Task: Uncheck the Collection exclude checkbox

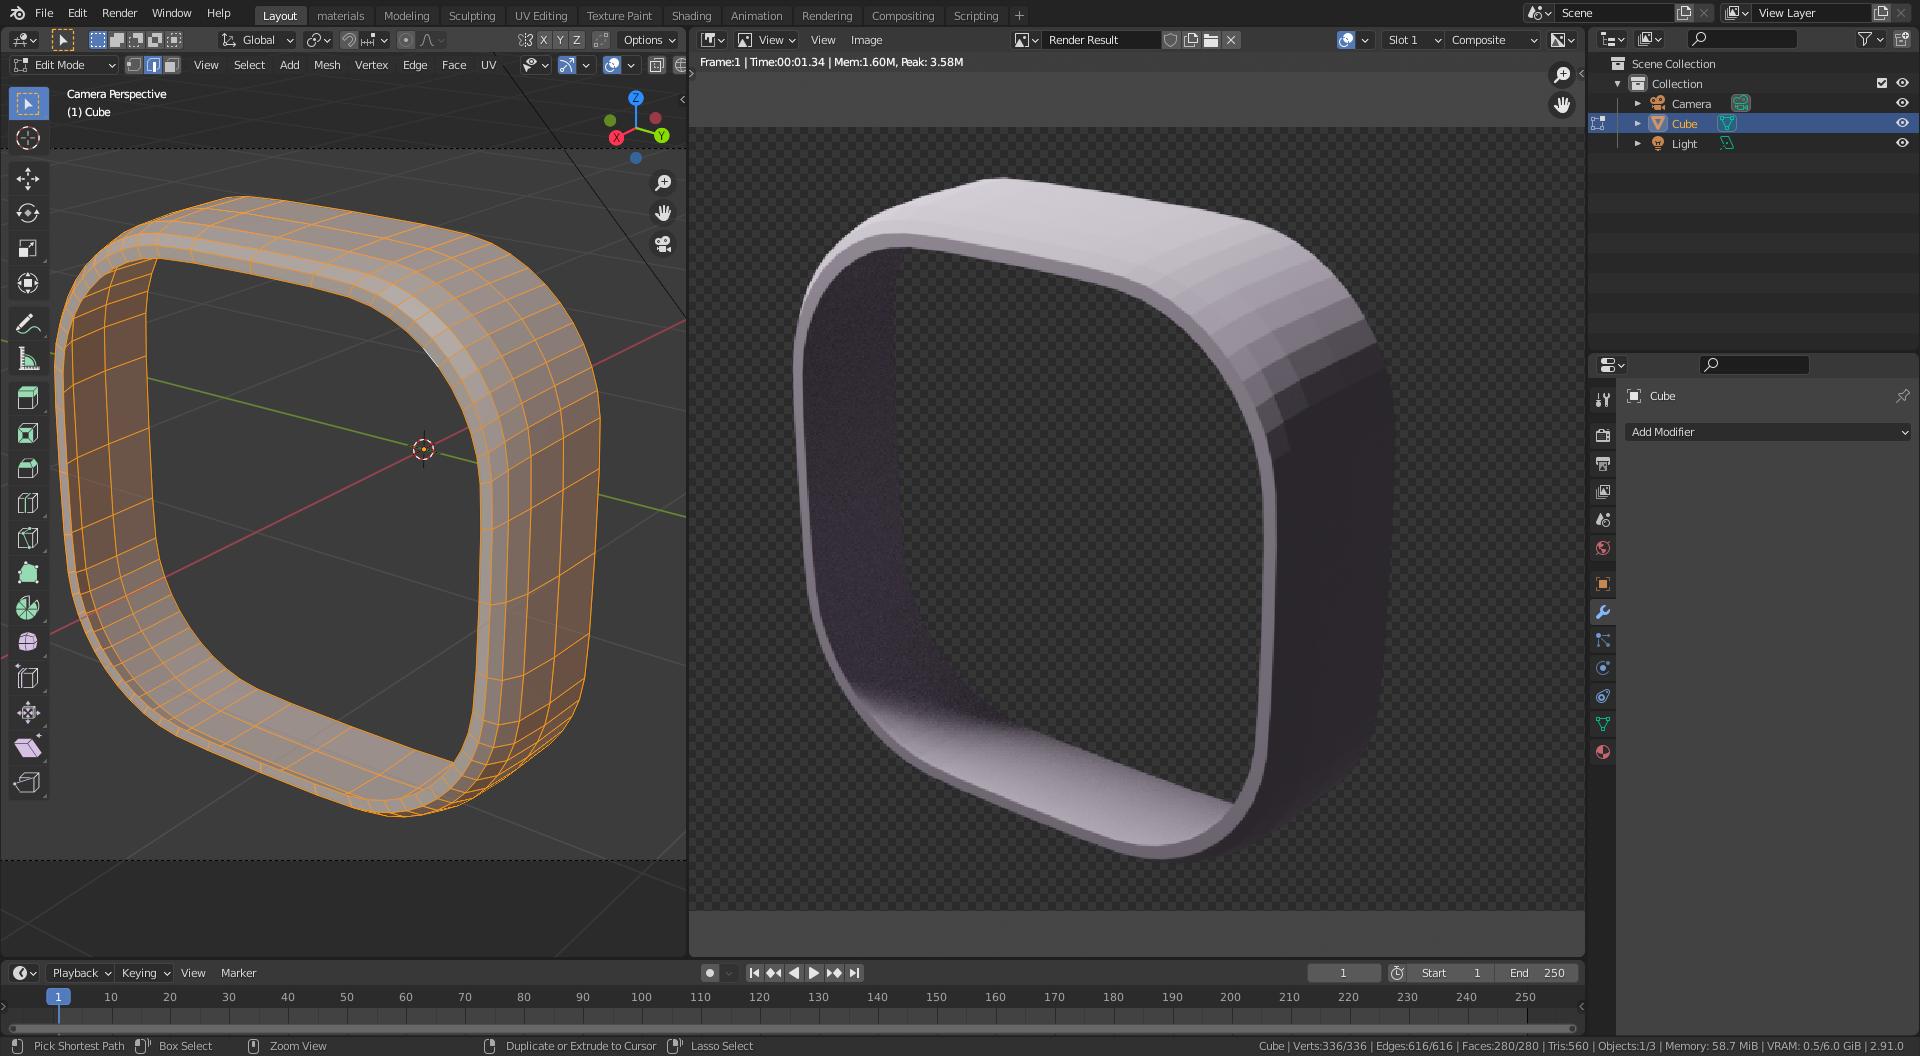Action: point(1881,83)
